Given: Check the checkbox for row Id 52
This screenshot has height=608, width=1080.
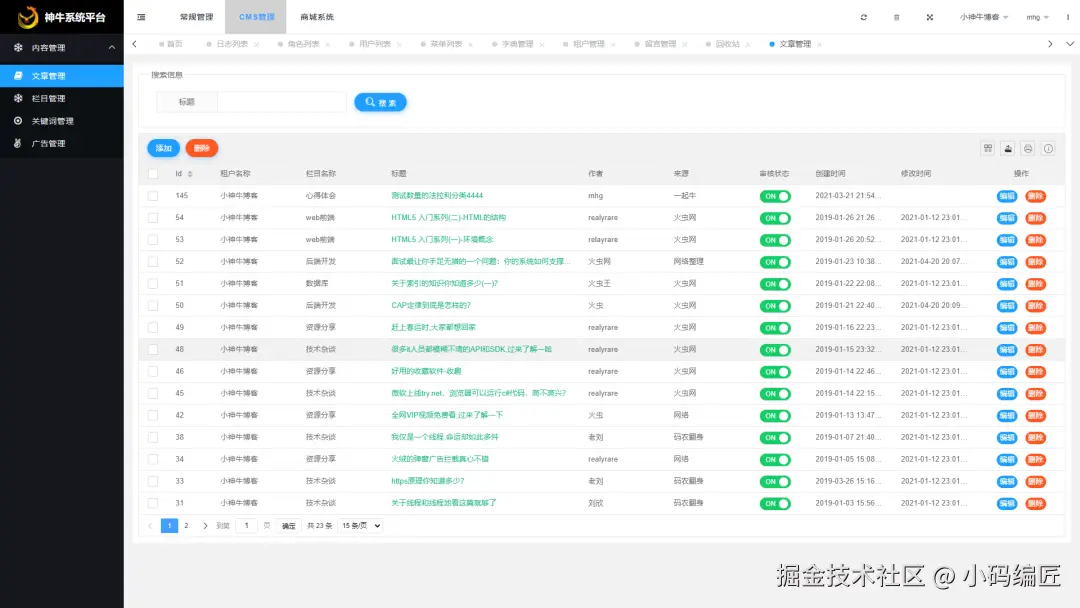Looking at the screenshot, I should [x=153, y=262].
